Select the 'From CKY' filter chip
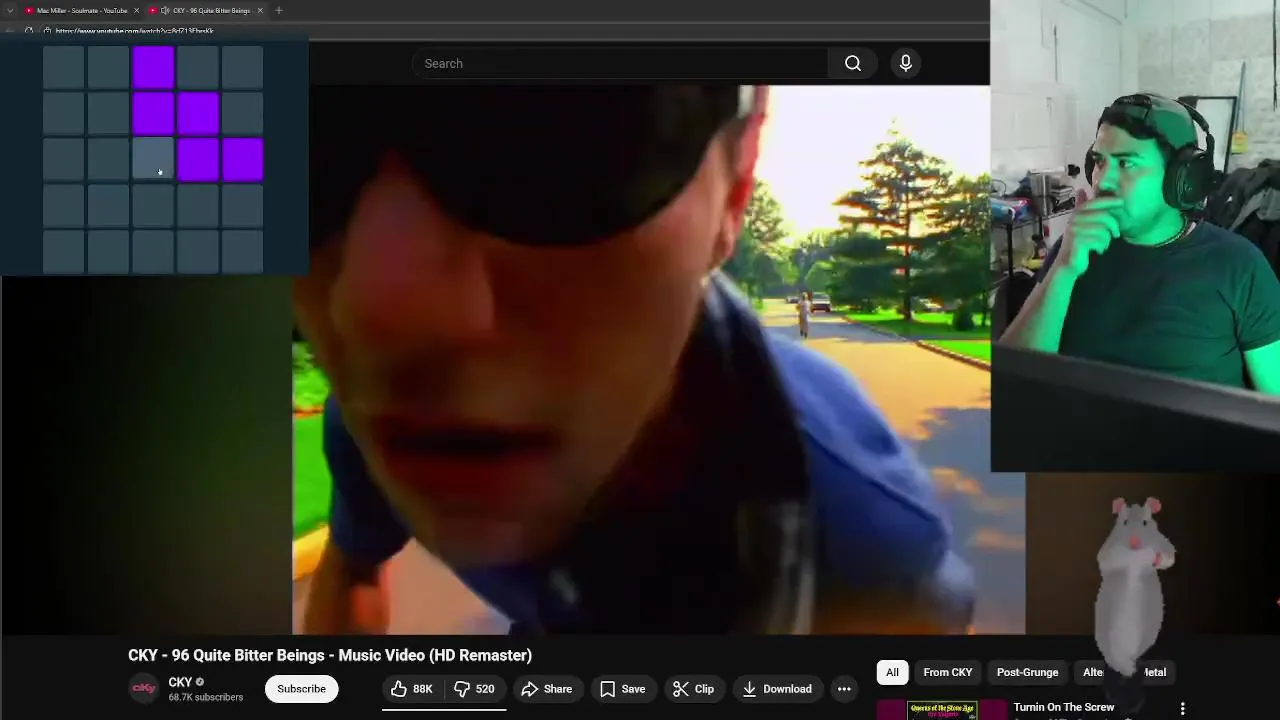 (948, 672)
